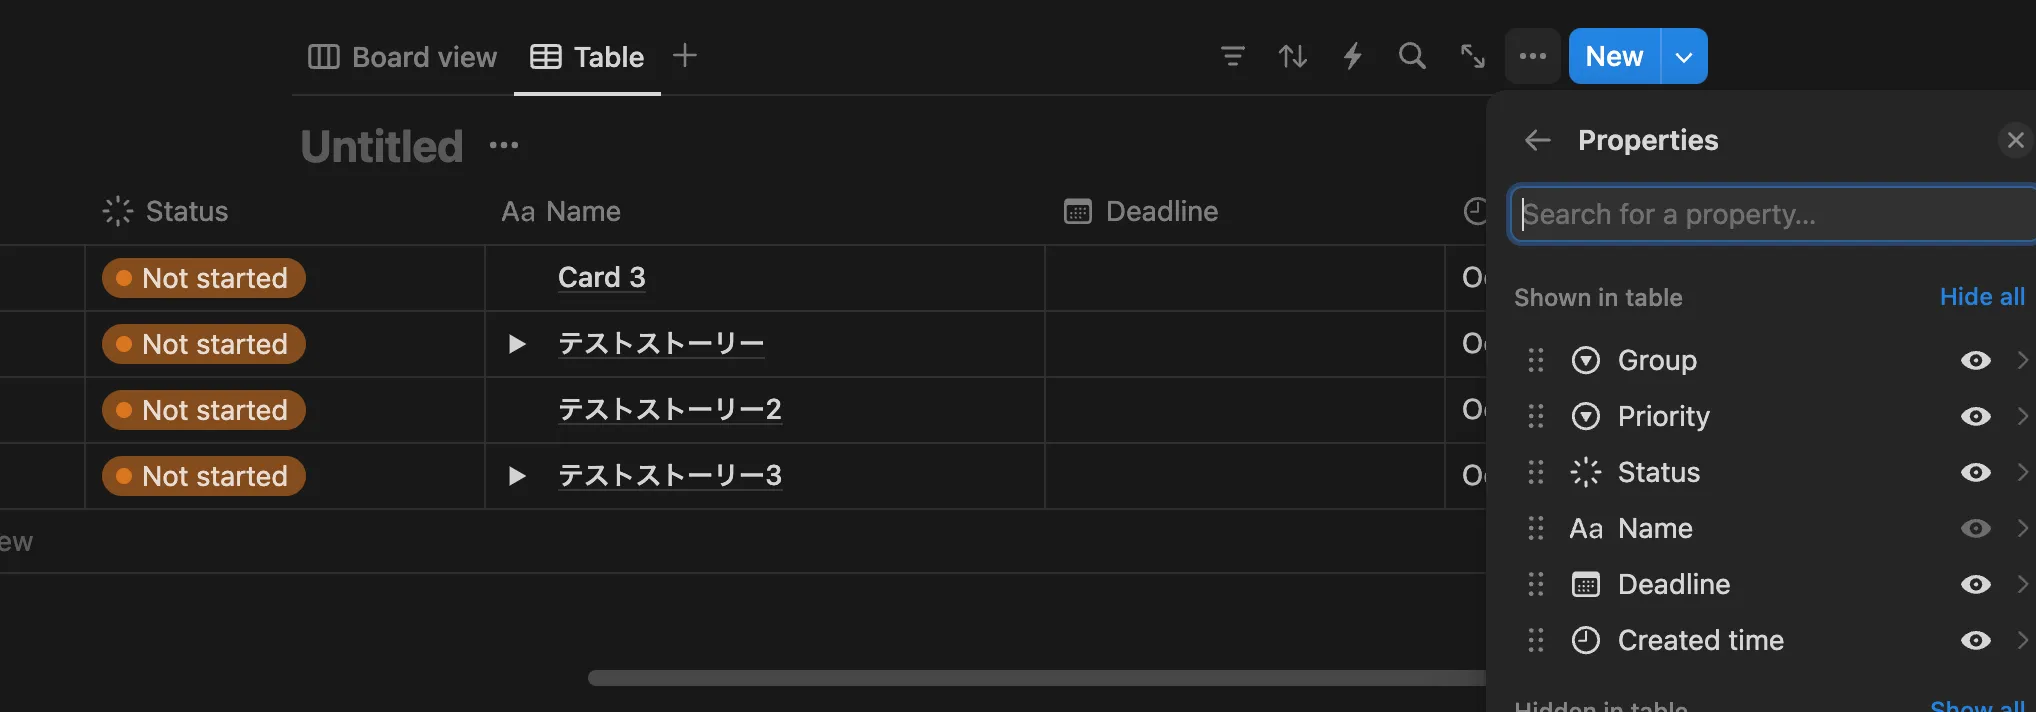Image resolution: width=2036 pixels, height=712 pixels.
Task: Toggle visibility of Priority property
Action: tap(1975, 416)
